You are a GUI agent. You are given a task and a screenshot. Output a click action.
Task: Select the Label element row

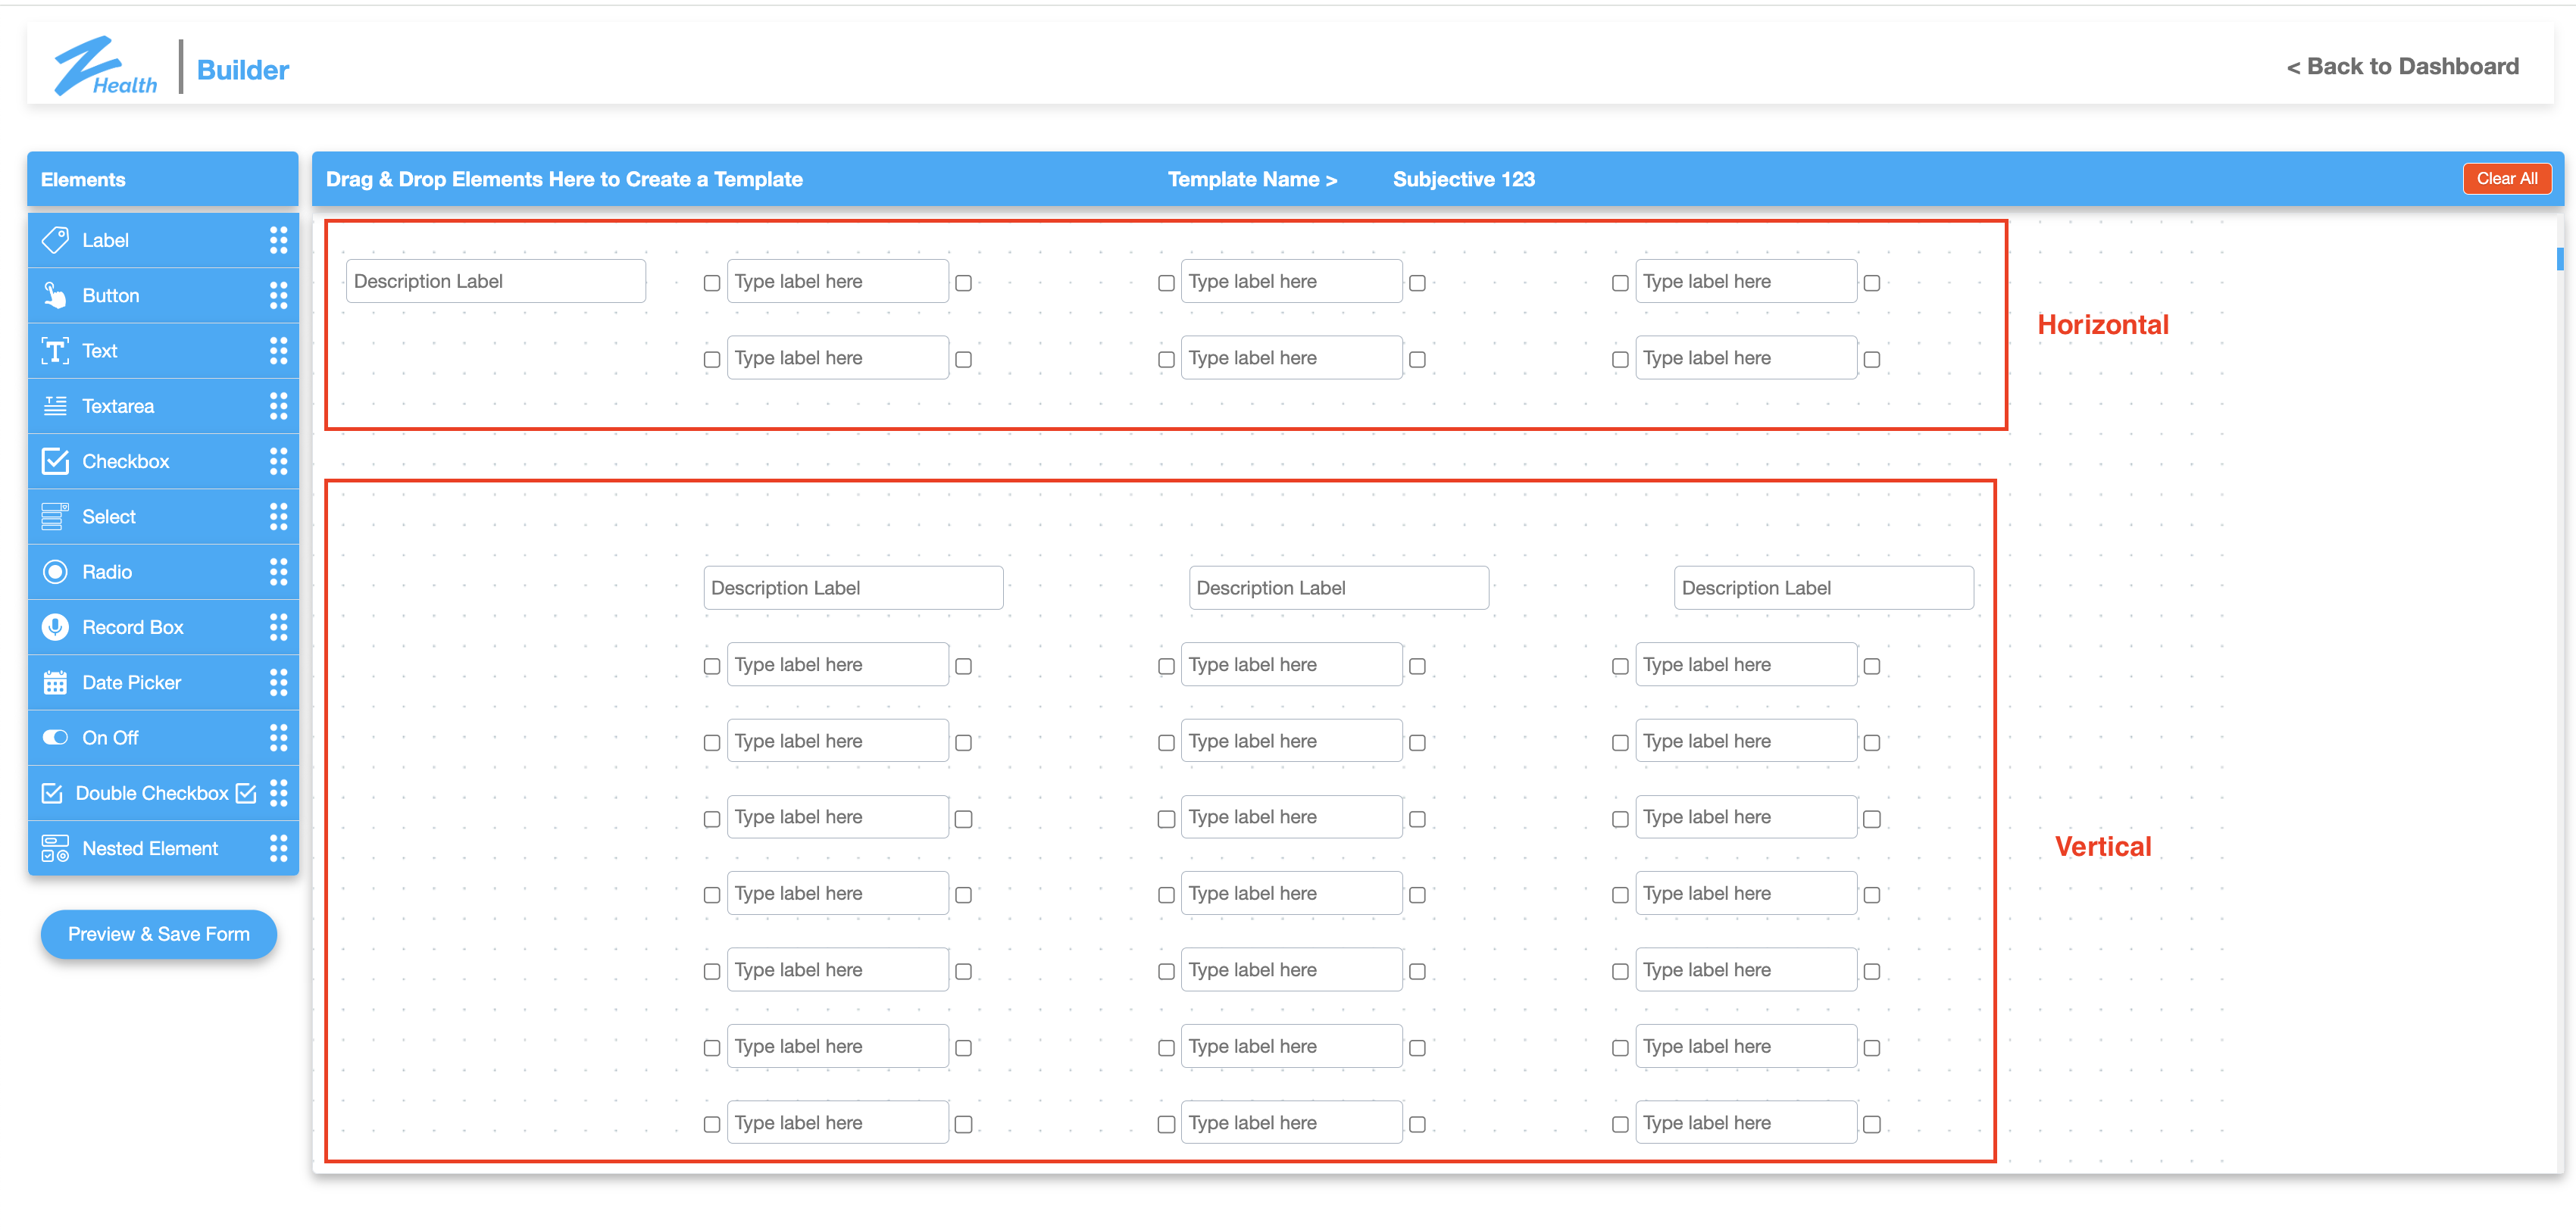(x=163, y=240)
